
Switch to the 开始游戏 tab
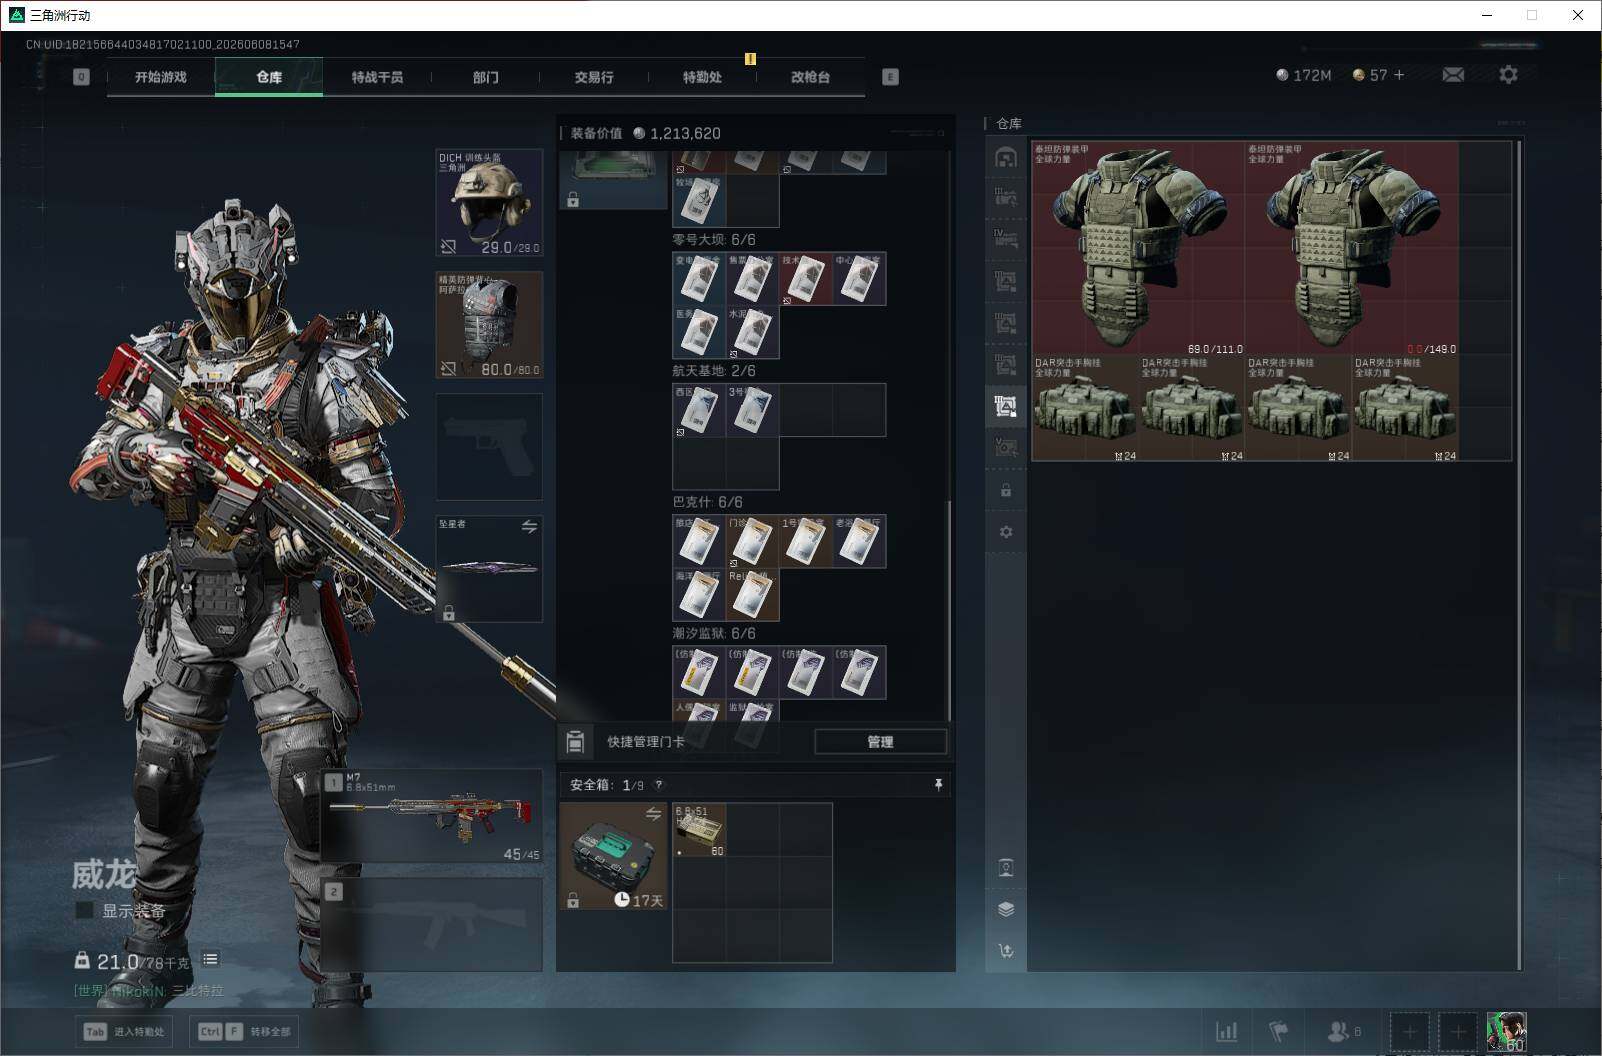(161, 77)
